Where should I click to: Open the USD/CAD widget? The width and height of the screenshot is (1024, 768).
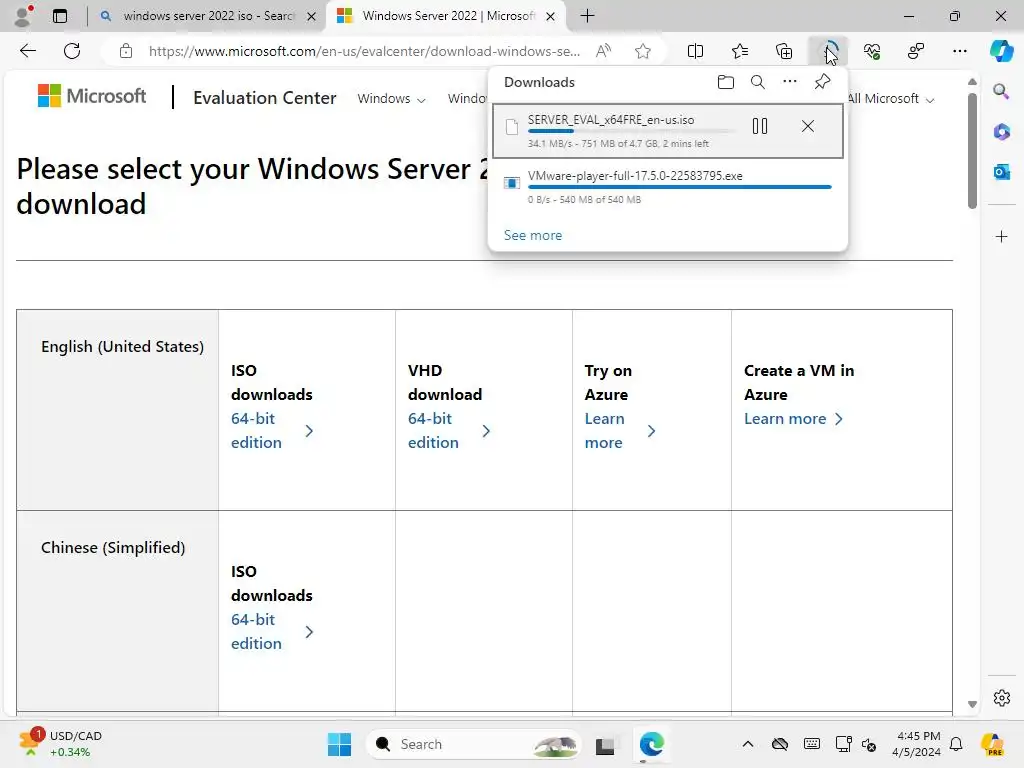click(x=61, y=744)
